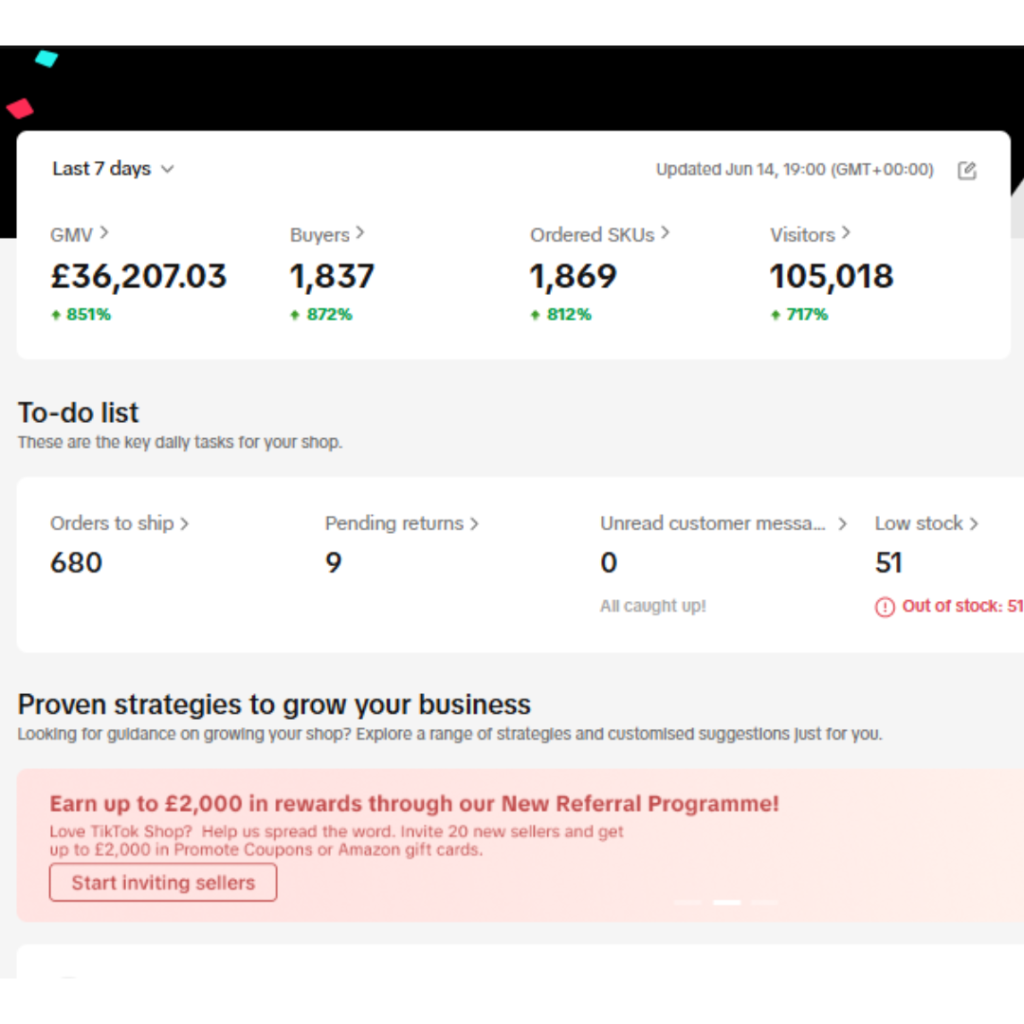Open the Last 7 days date range dropdown

[x=113, y=169]
